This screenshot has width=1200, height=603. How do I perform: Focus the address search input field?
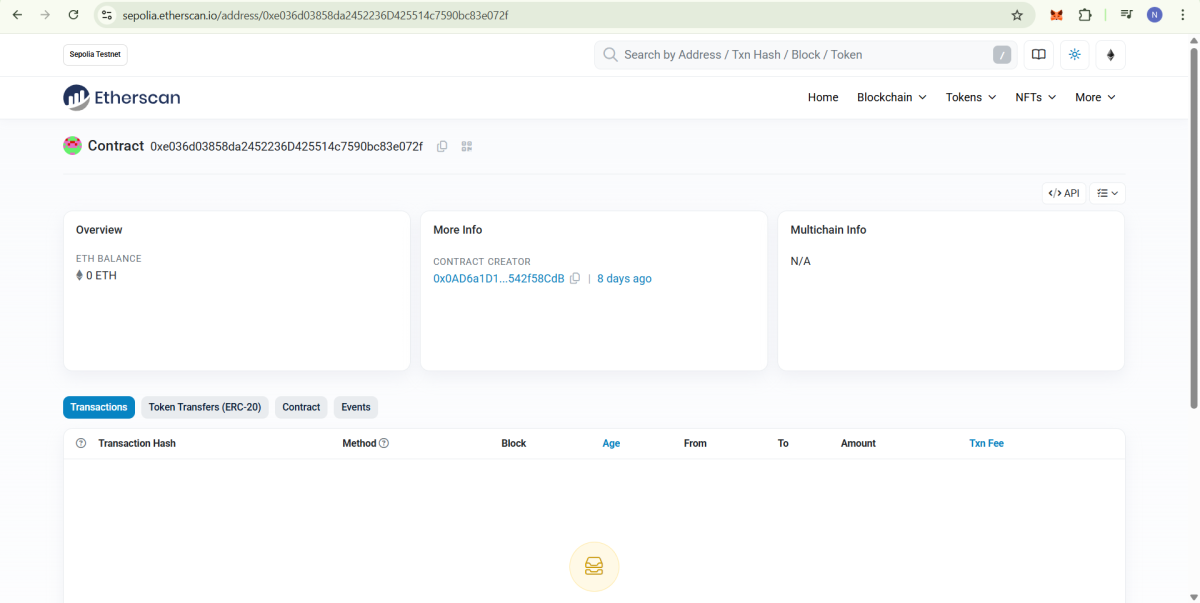click(800, 55)
